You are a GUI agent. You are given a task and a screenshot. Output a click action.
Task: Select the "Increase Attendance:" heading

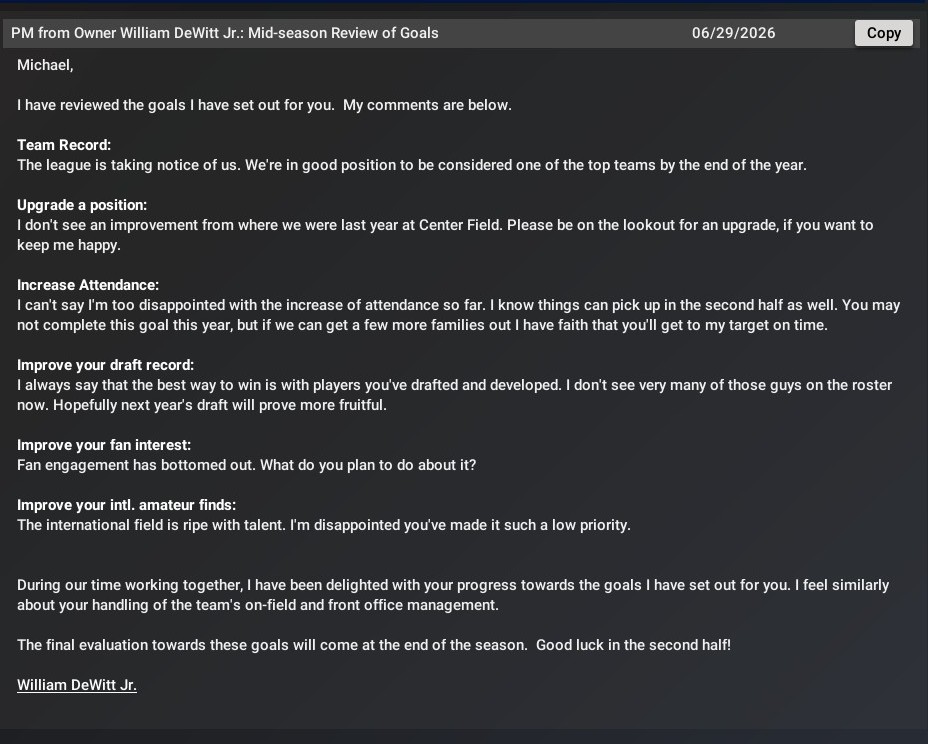coord(88,285)
